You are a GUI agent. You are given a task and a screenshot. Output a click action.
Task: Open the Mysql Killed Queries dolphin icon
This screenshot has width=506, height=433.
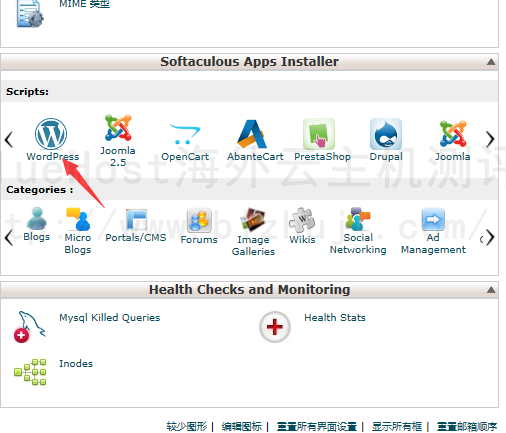(30, 327)
